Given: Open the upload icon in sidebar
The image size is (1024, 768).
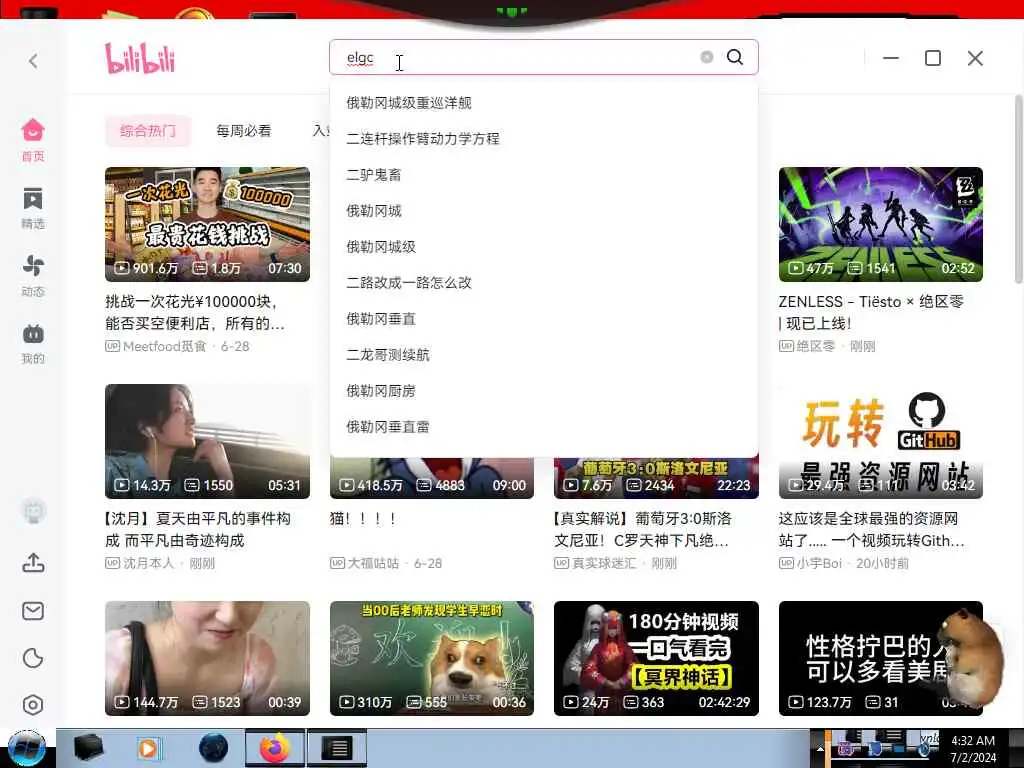Looking at the screenshot, I should coord(33,562).
